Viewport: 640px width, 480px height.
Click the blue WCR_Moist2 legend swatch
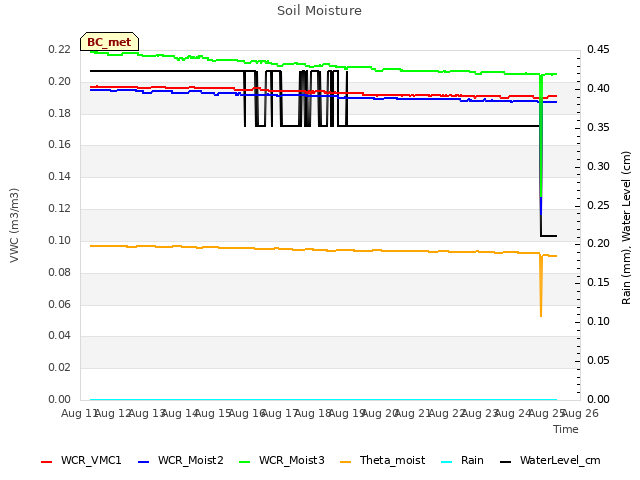144,462
